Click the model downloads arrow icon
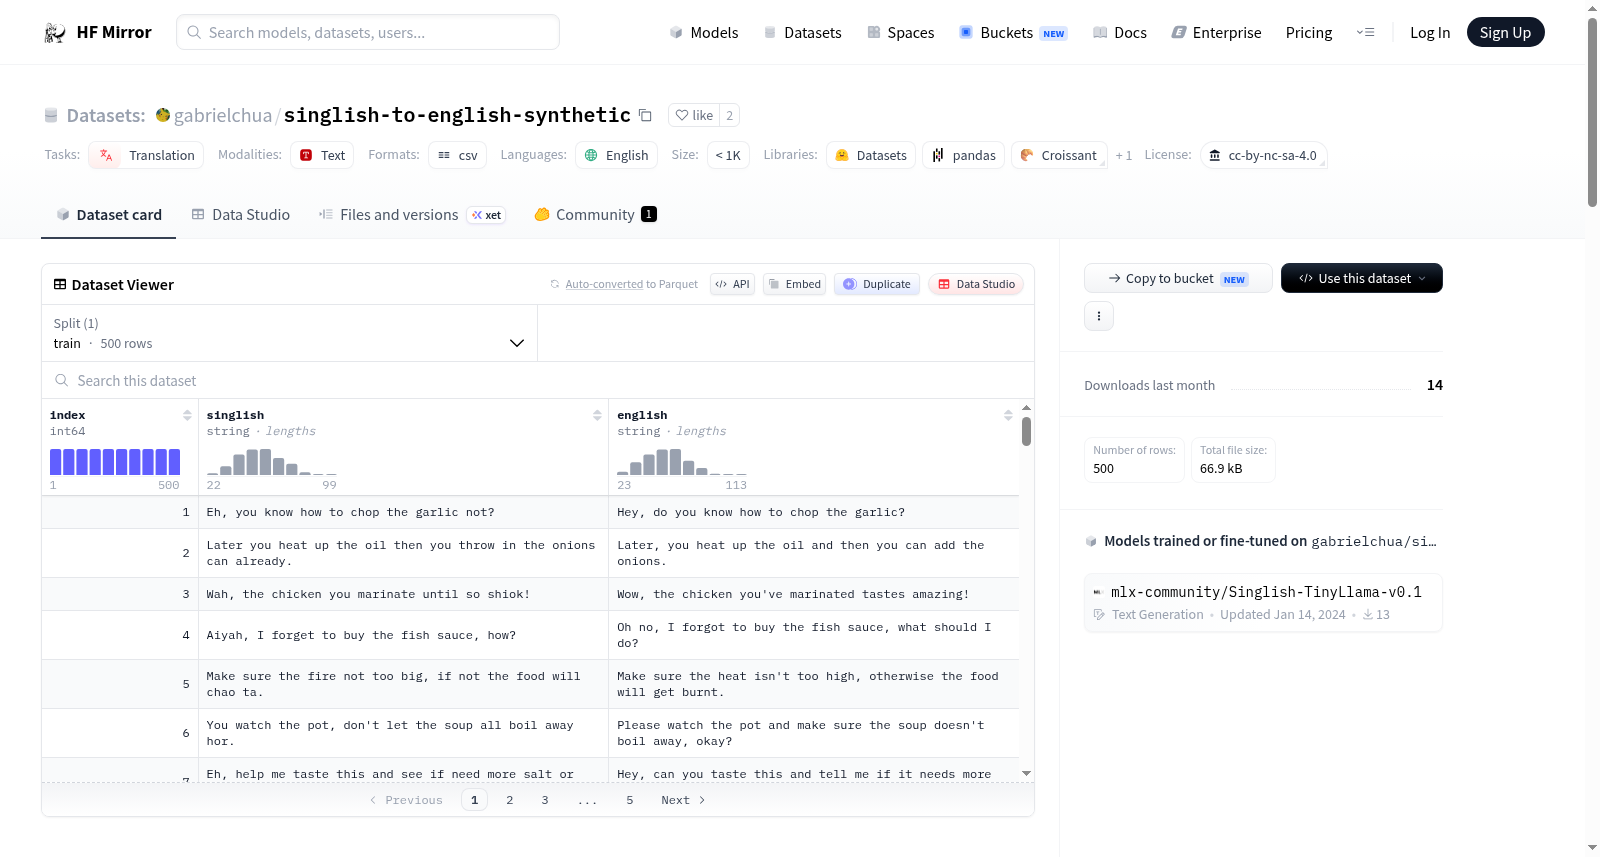 click(1368, 615)
